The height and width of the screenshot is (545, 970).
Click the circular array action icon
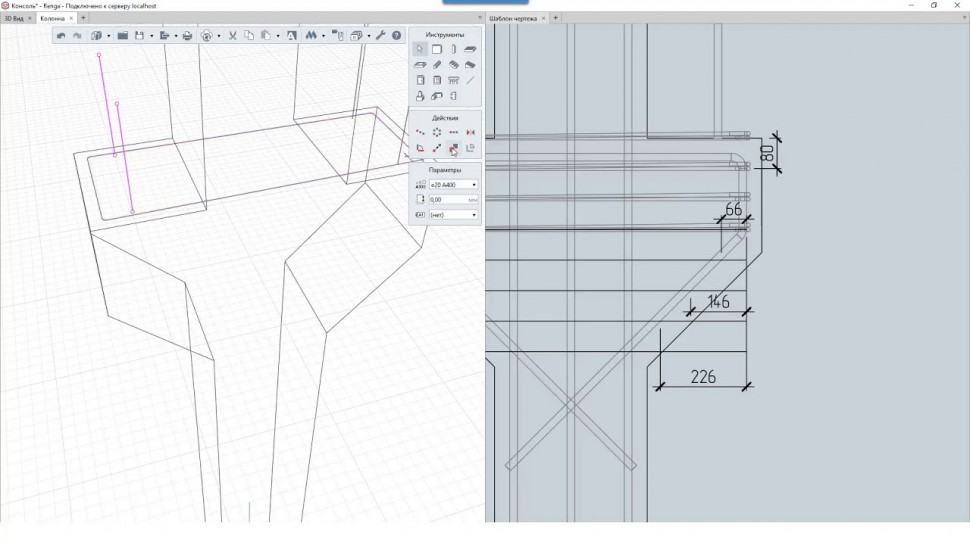pos(437,132)
